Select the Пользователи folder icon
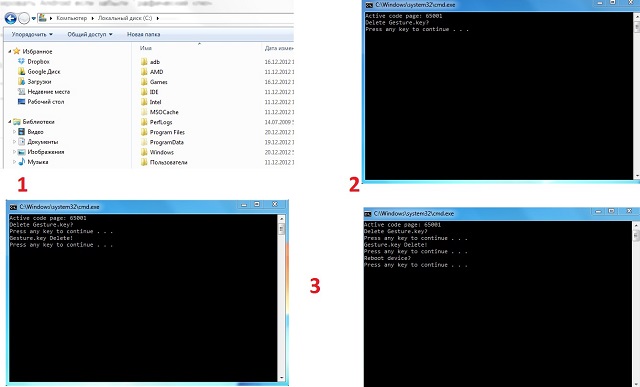Viewport: 640px width, 387px height. [144, 162]
